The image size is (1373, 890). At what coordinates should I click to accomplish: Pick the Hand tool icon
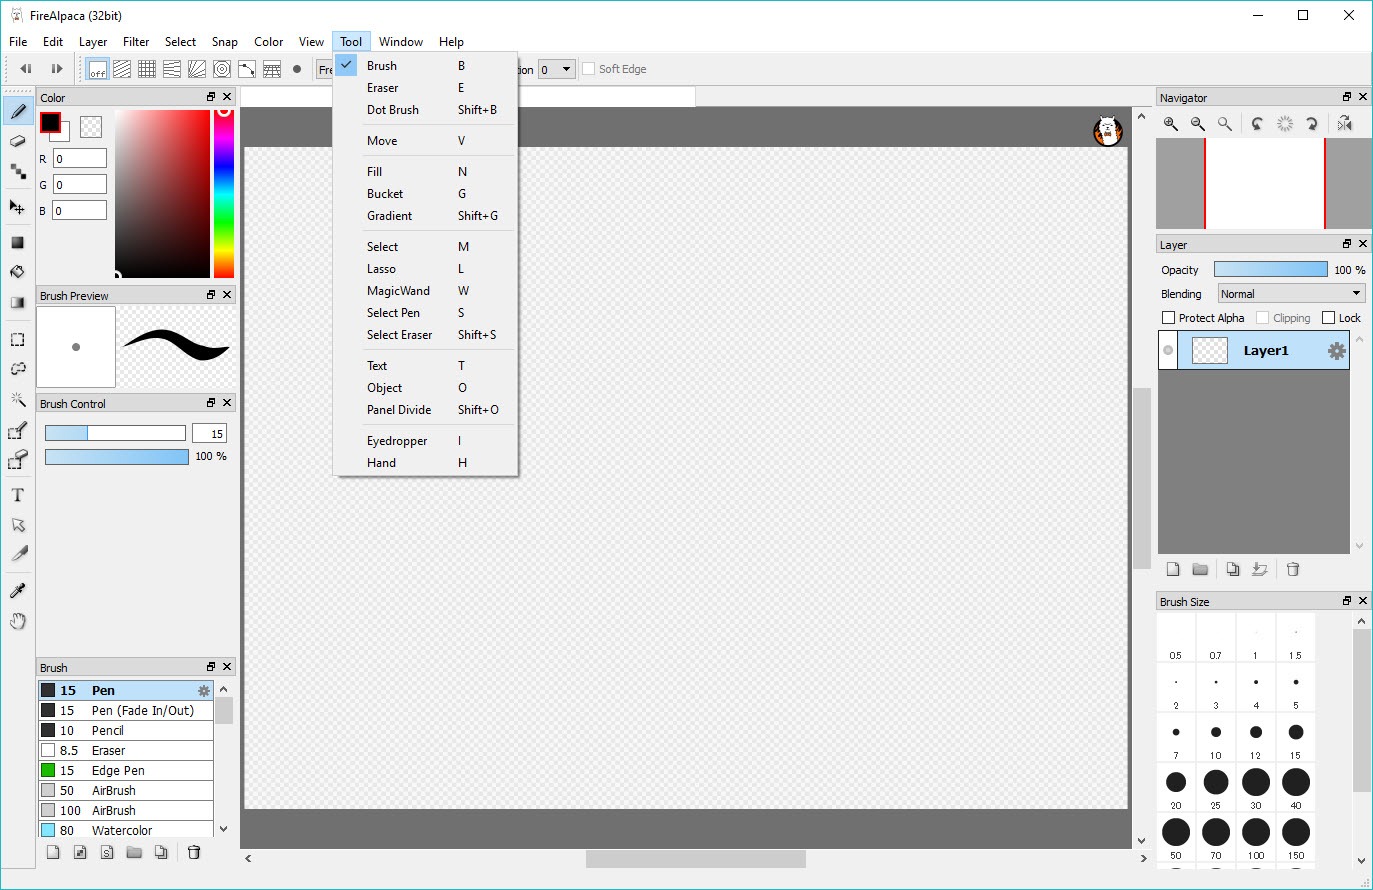17,621
